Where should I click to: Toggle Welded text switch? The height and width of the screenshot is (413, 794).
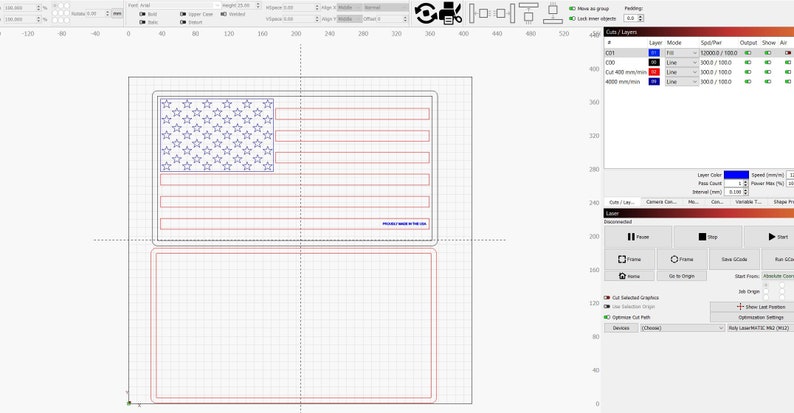coord(223,14)
